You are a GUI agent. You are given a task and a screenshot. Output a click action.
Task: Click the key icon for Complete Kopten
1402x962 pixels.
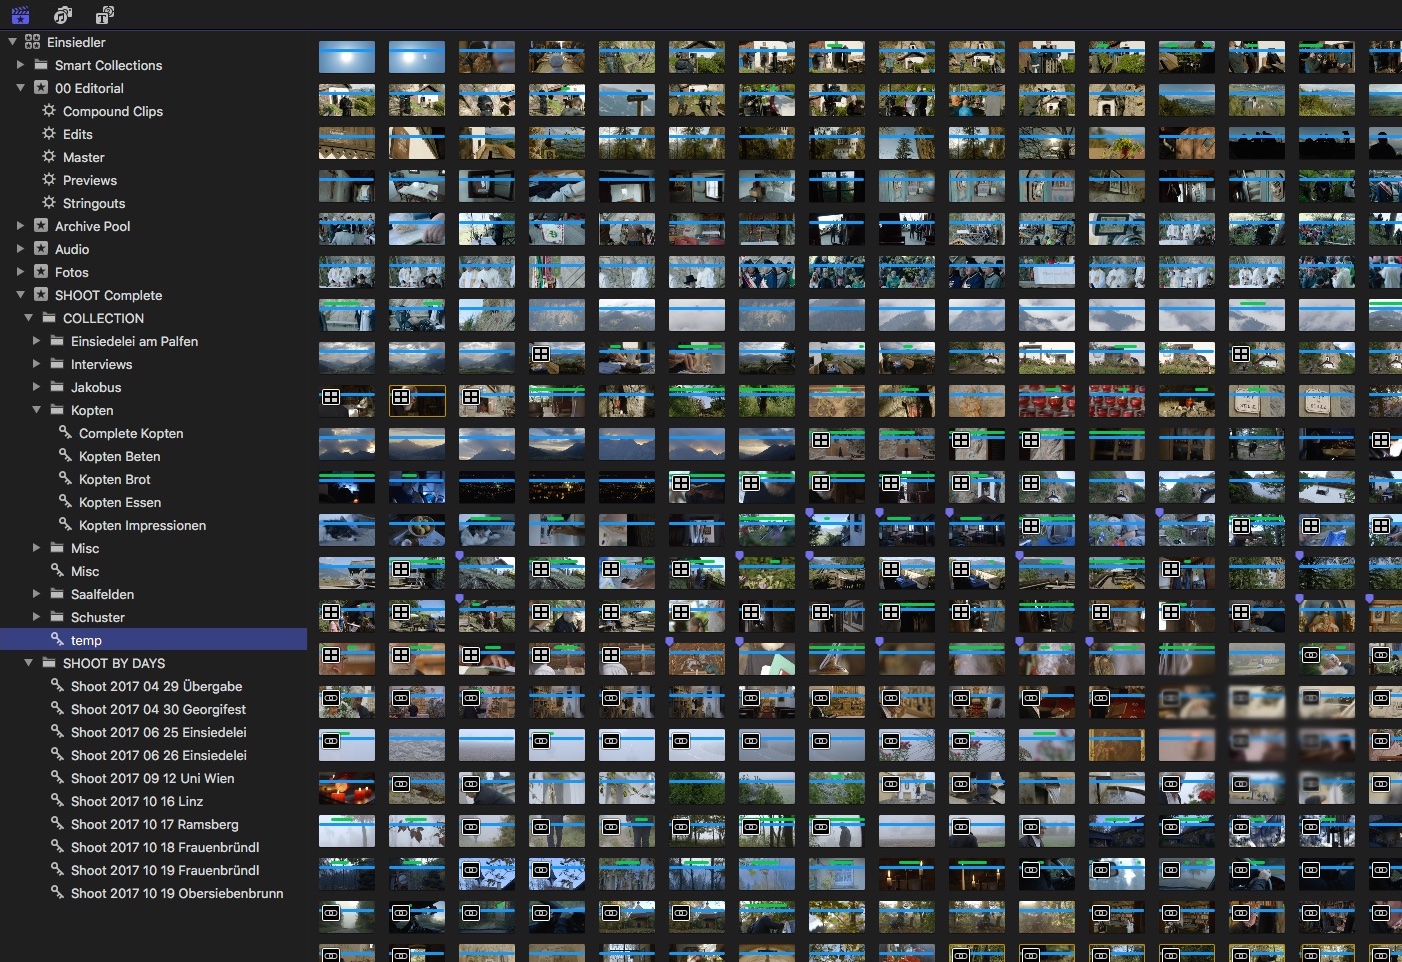coord(64,433)
